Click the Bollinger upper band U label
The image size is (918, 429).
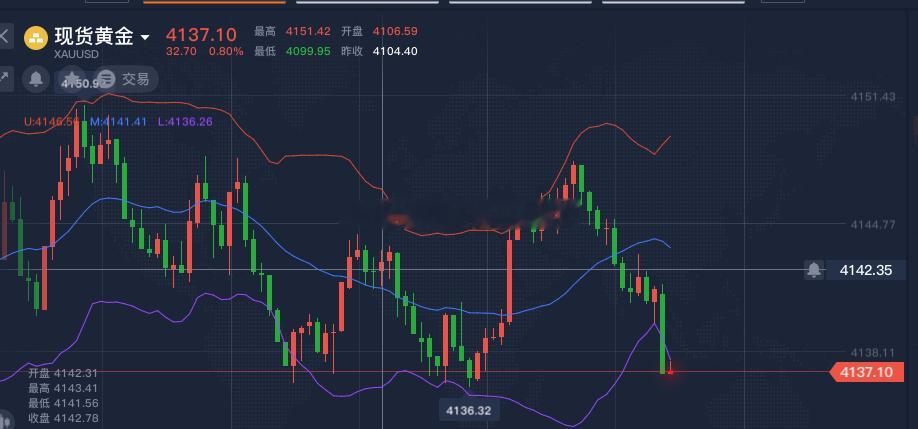click(x=52, y=122)
